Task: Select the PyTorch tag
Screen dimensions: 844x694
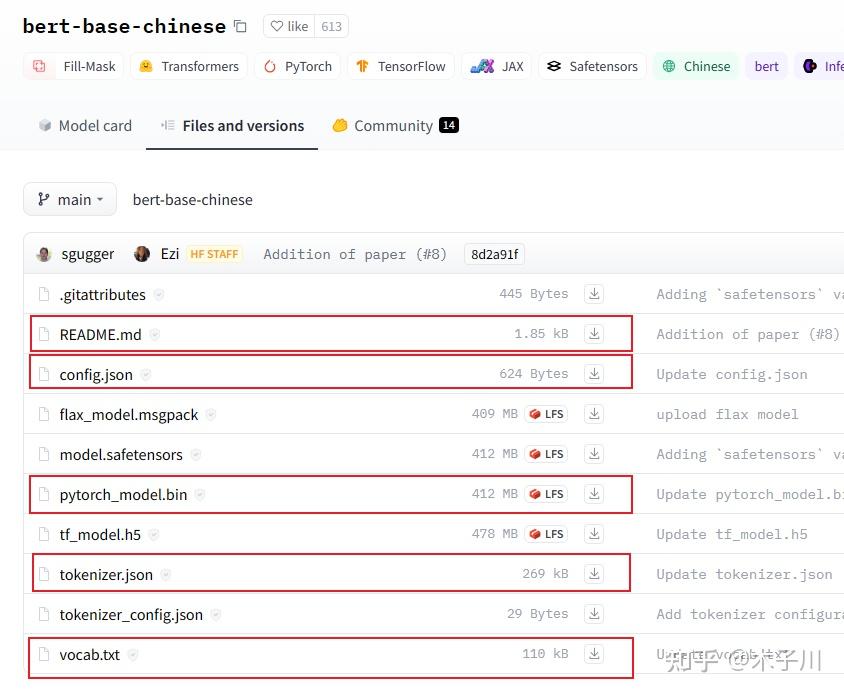Action: point(297,66)
